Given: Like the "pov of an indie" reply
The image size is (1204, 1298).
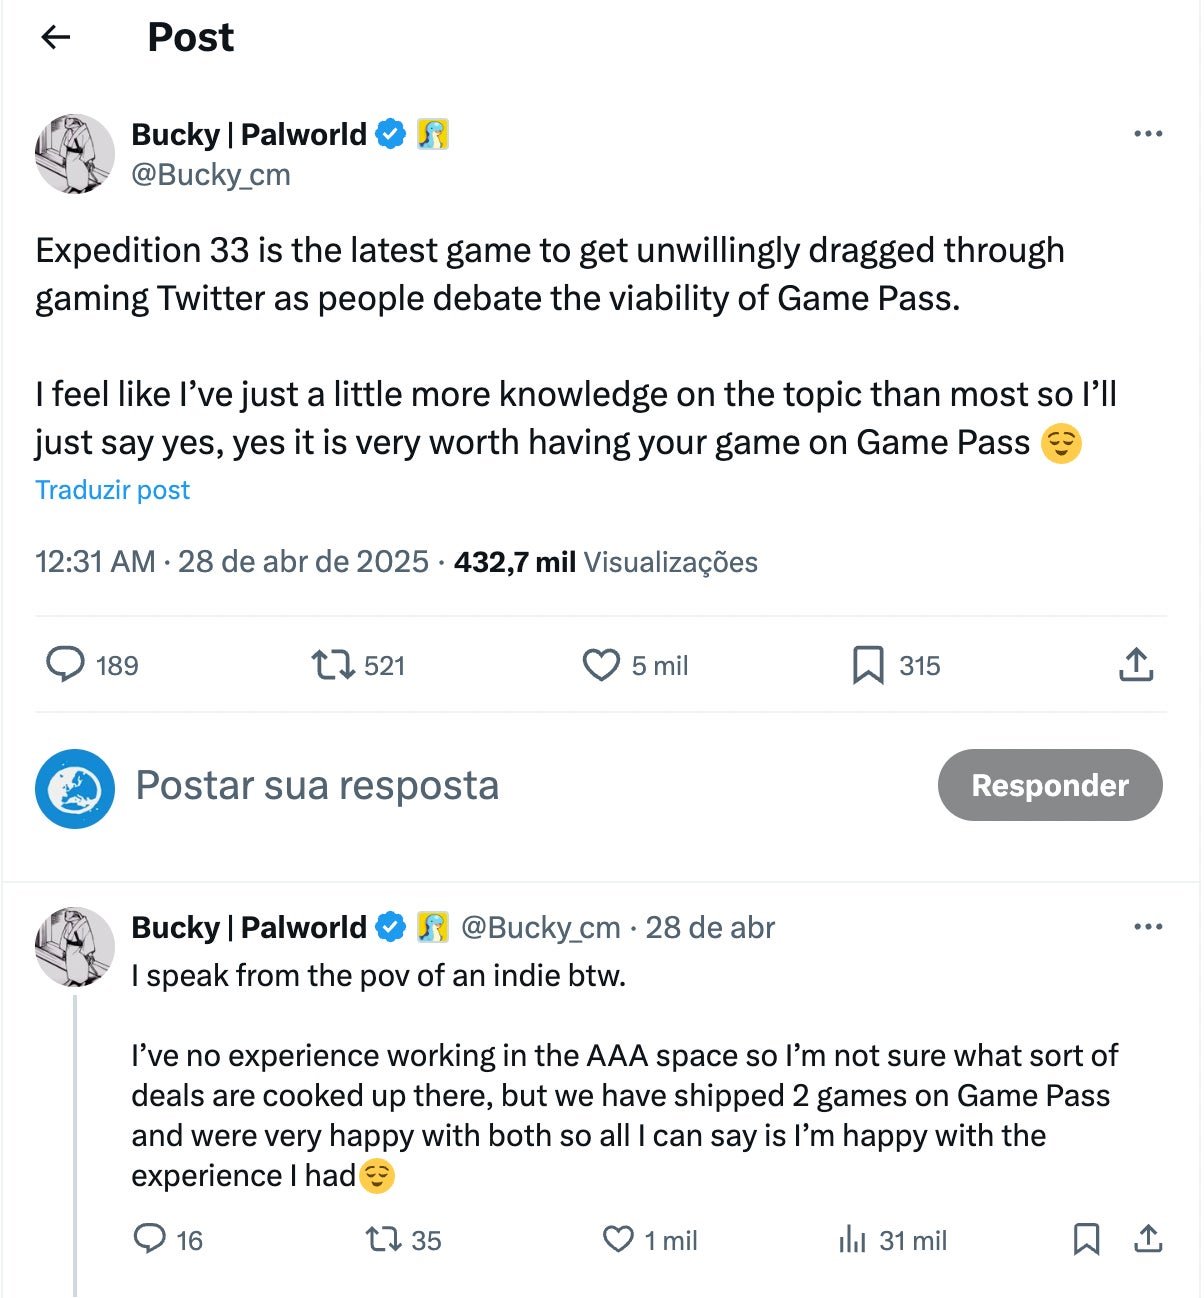Looking at the screenshot, I should point(618,1240).
